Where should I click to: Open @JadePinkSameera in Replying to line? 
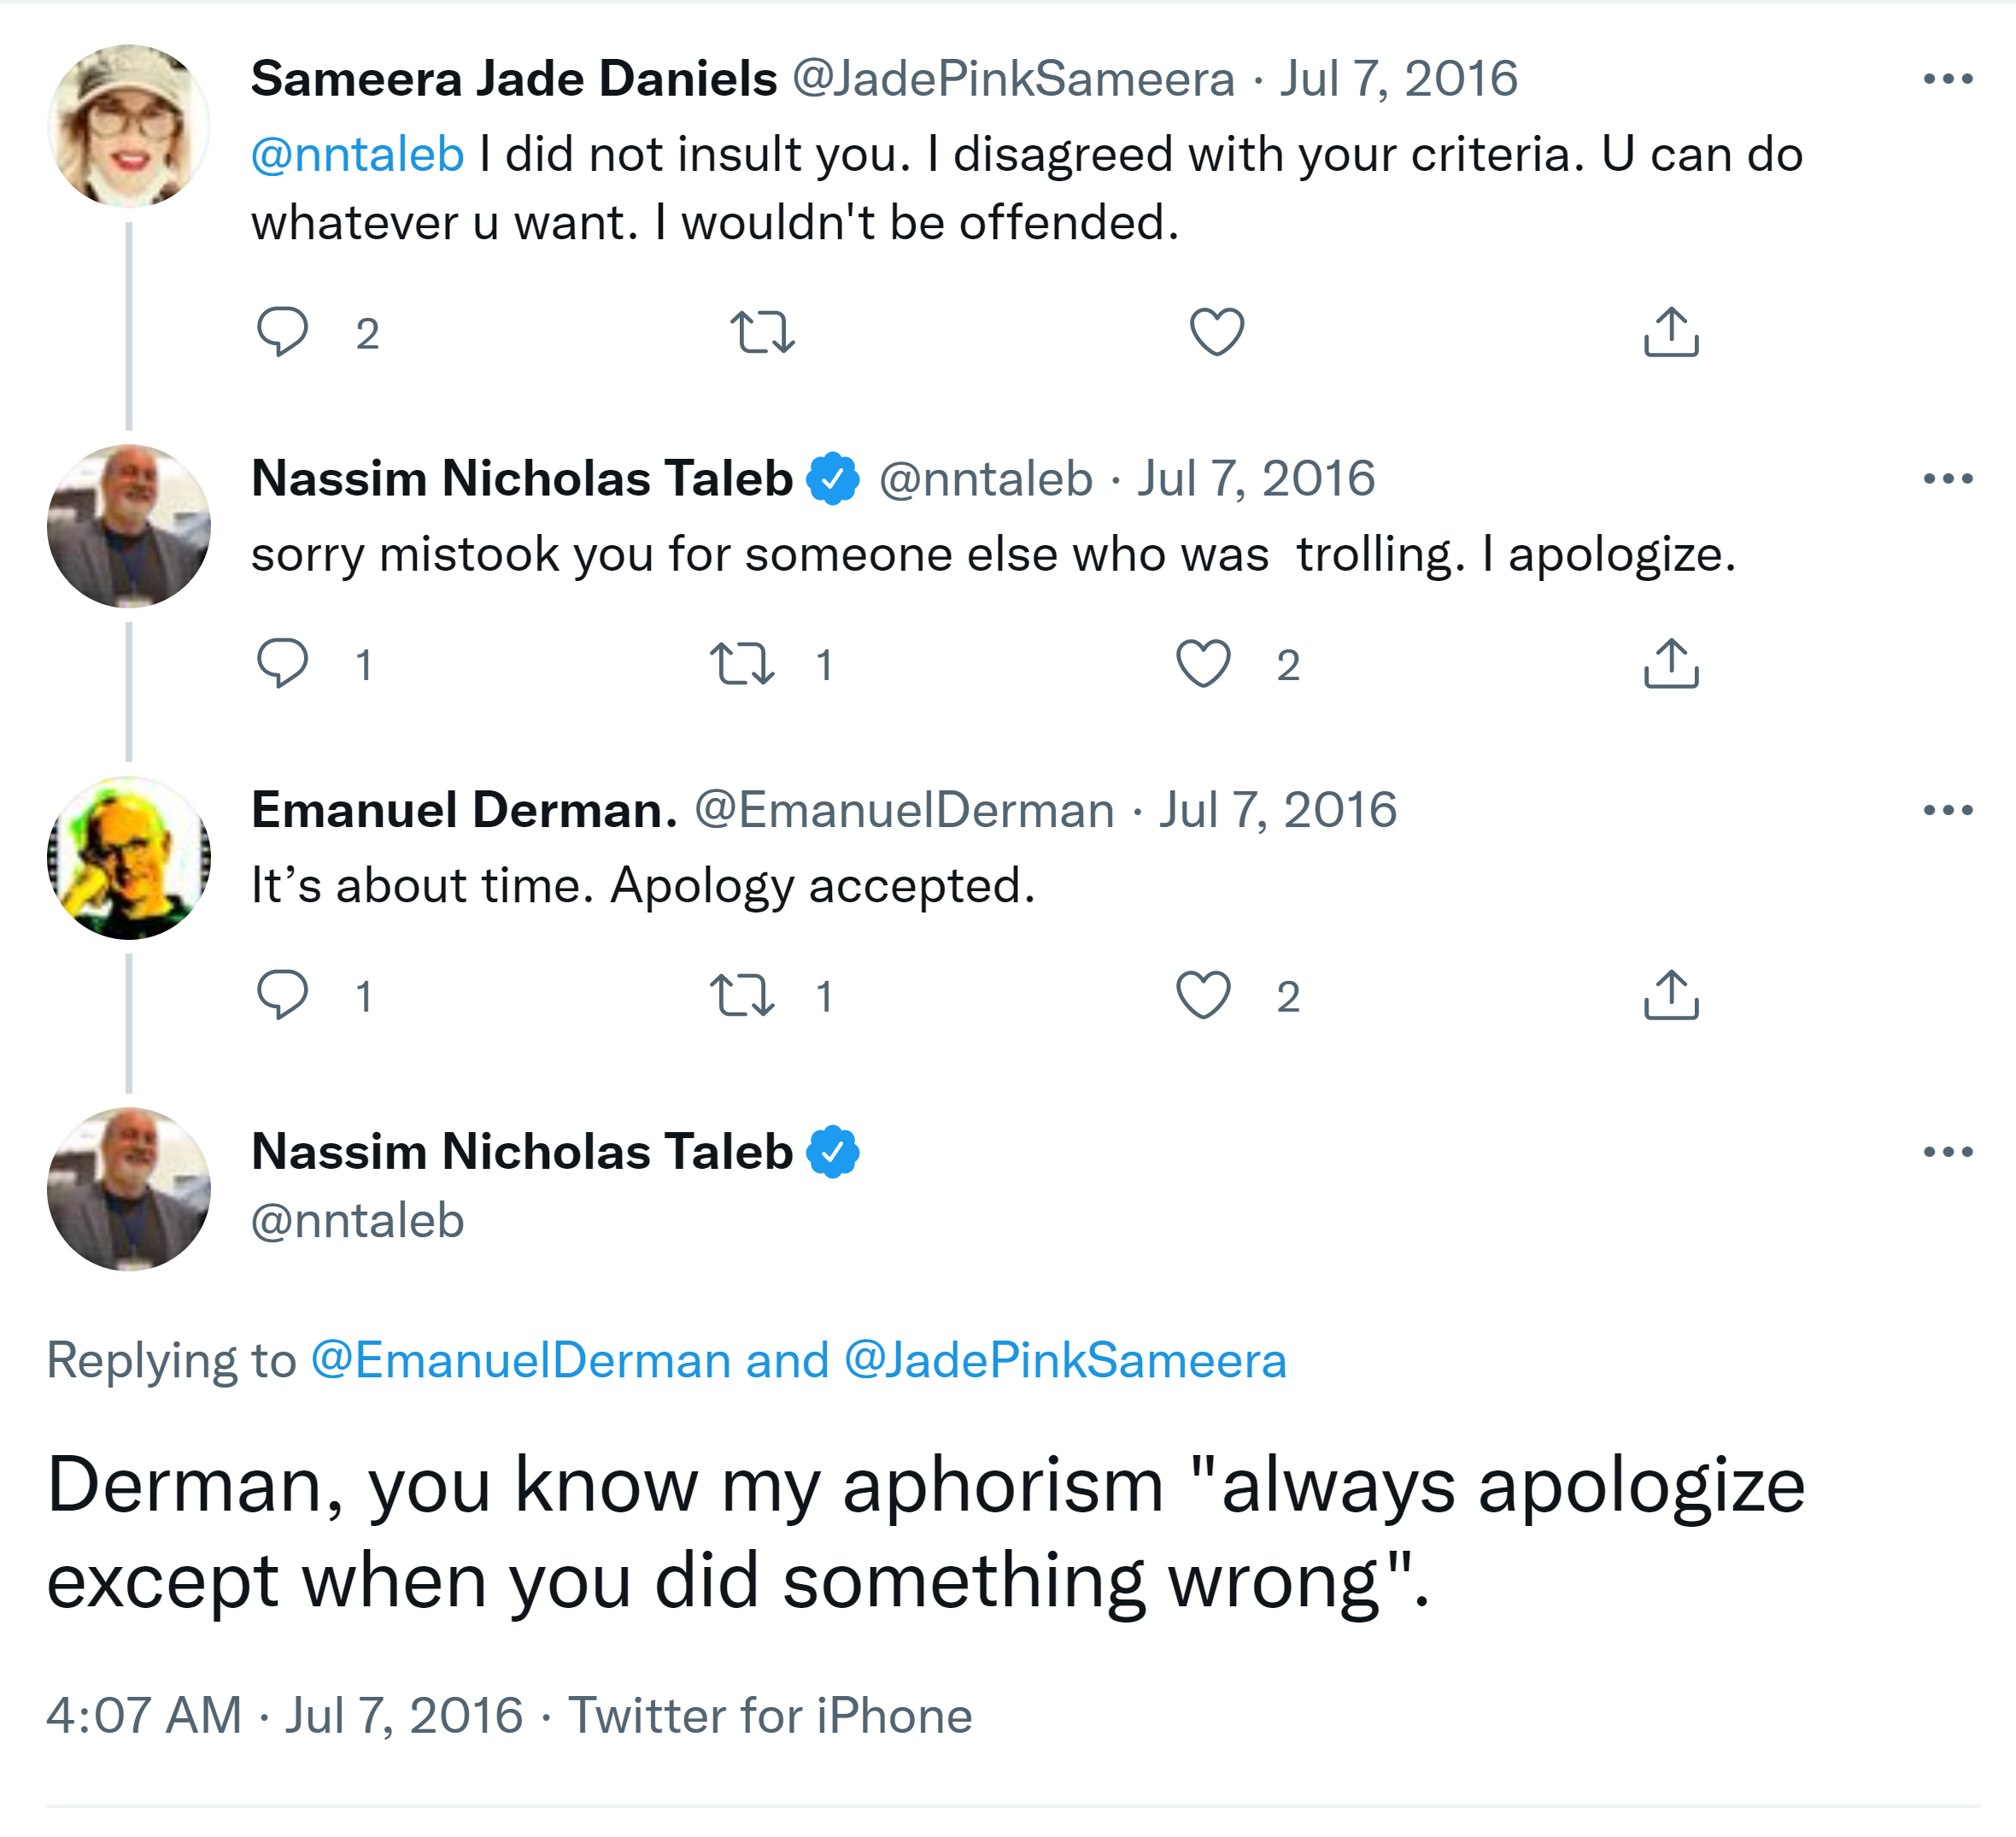click(x=1065, y=1360)
